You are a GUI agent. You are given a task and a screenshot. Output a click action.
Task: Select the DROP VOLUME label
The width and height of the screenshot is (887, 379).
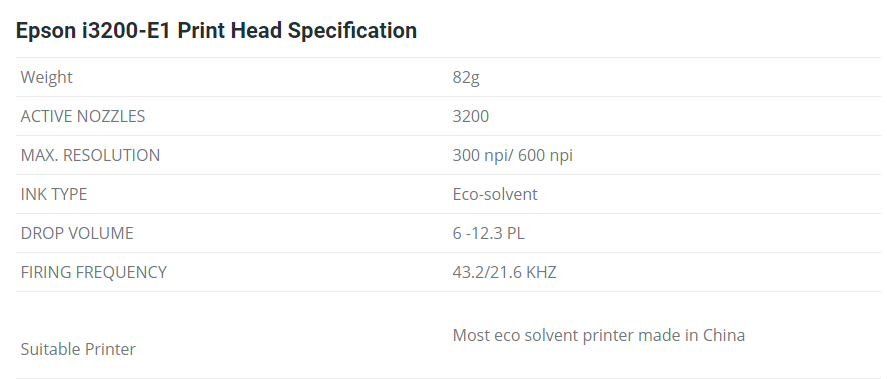[77, 233]
